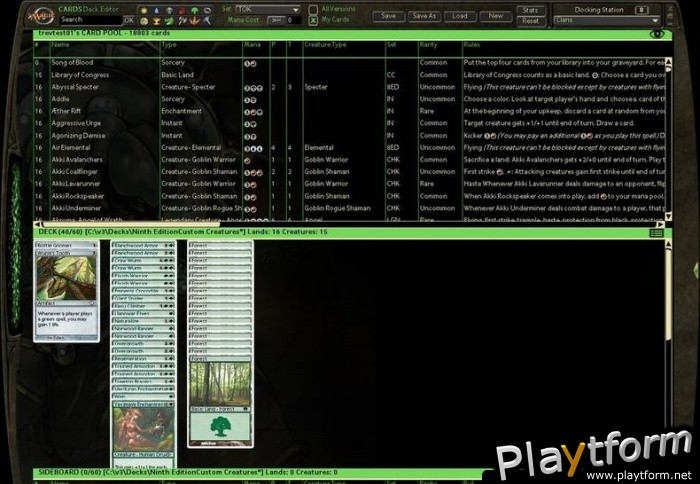The image size is (700, 484).
Task: Select the Library of Congress row
Action: [x=350, y=75]
